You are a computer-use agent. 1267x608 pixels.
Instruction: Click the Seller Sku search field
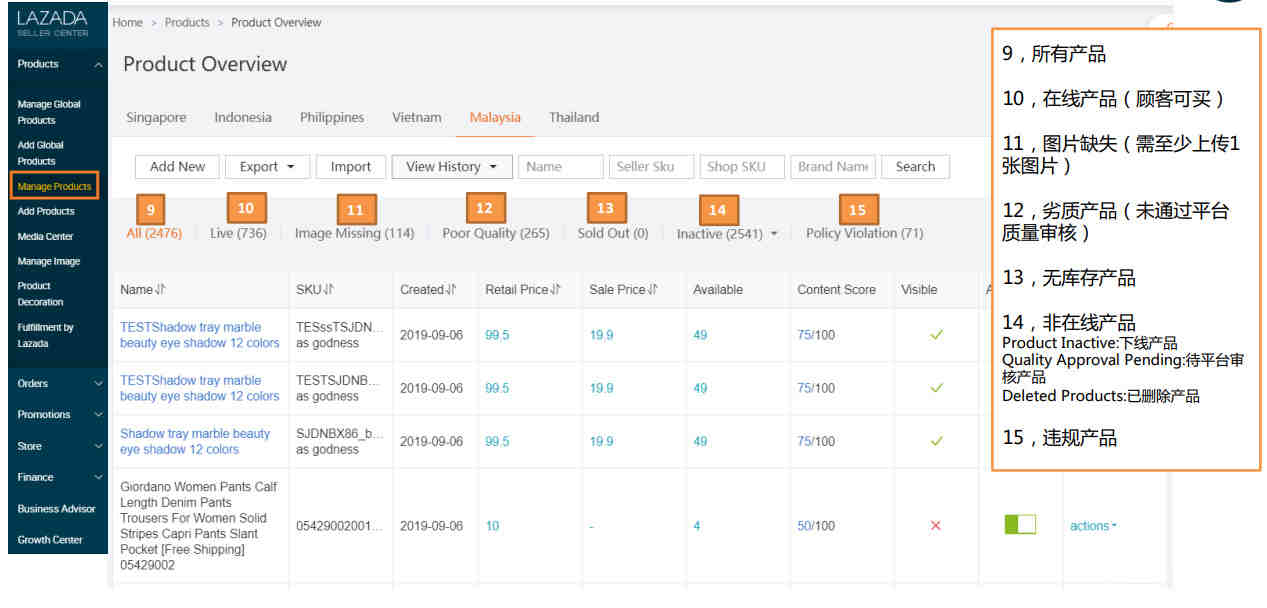651,167
